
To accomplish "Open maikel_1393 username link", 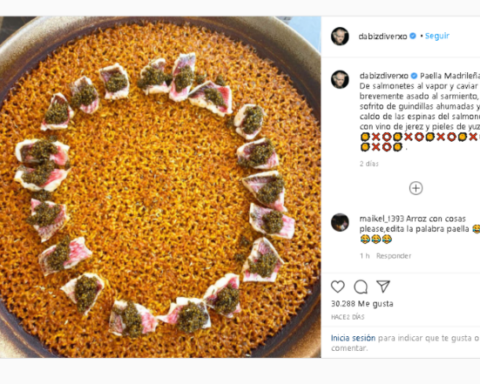I will [x=381, y=219].
